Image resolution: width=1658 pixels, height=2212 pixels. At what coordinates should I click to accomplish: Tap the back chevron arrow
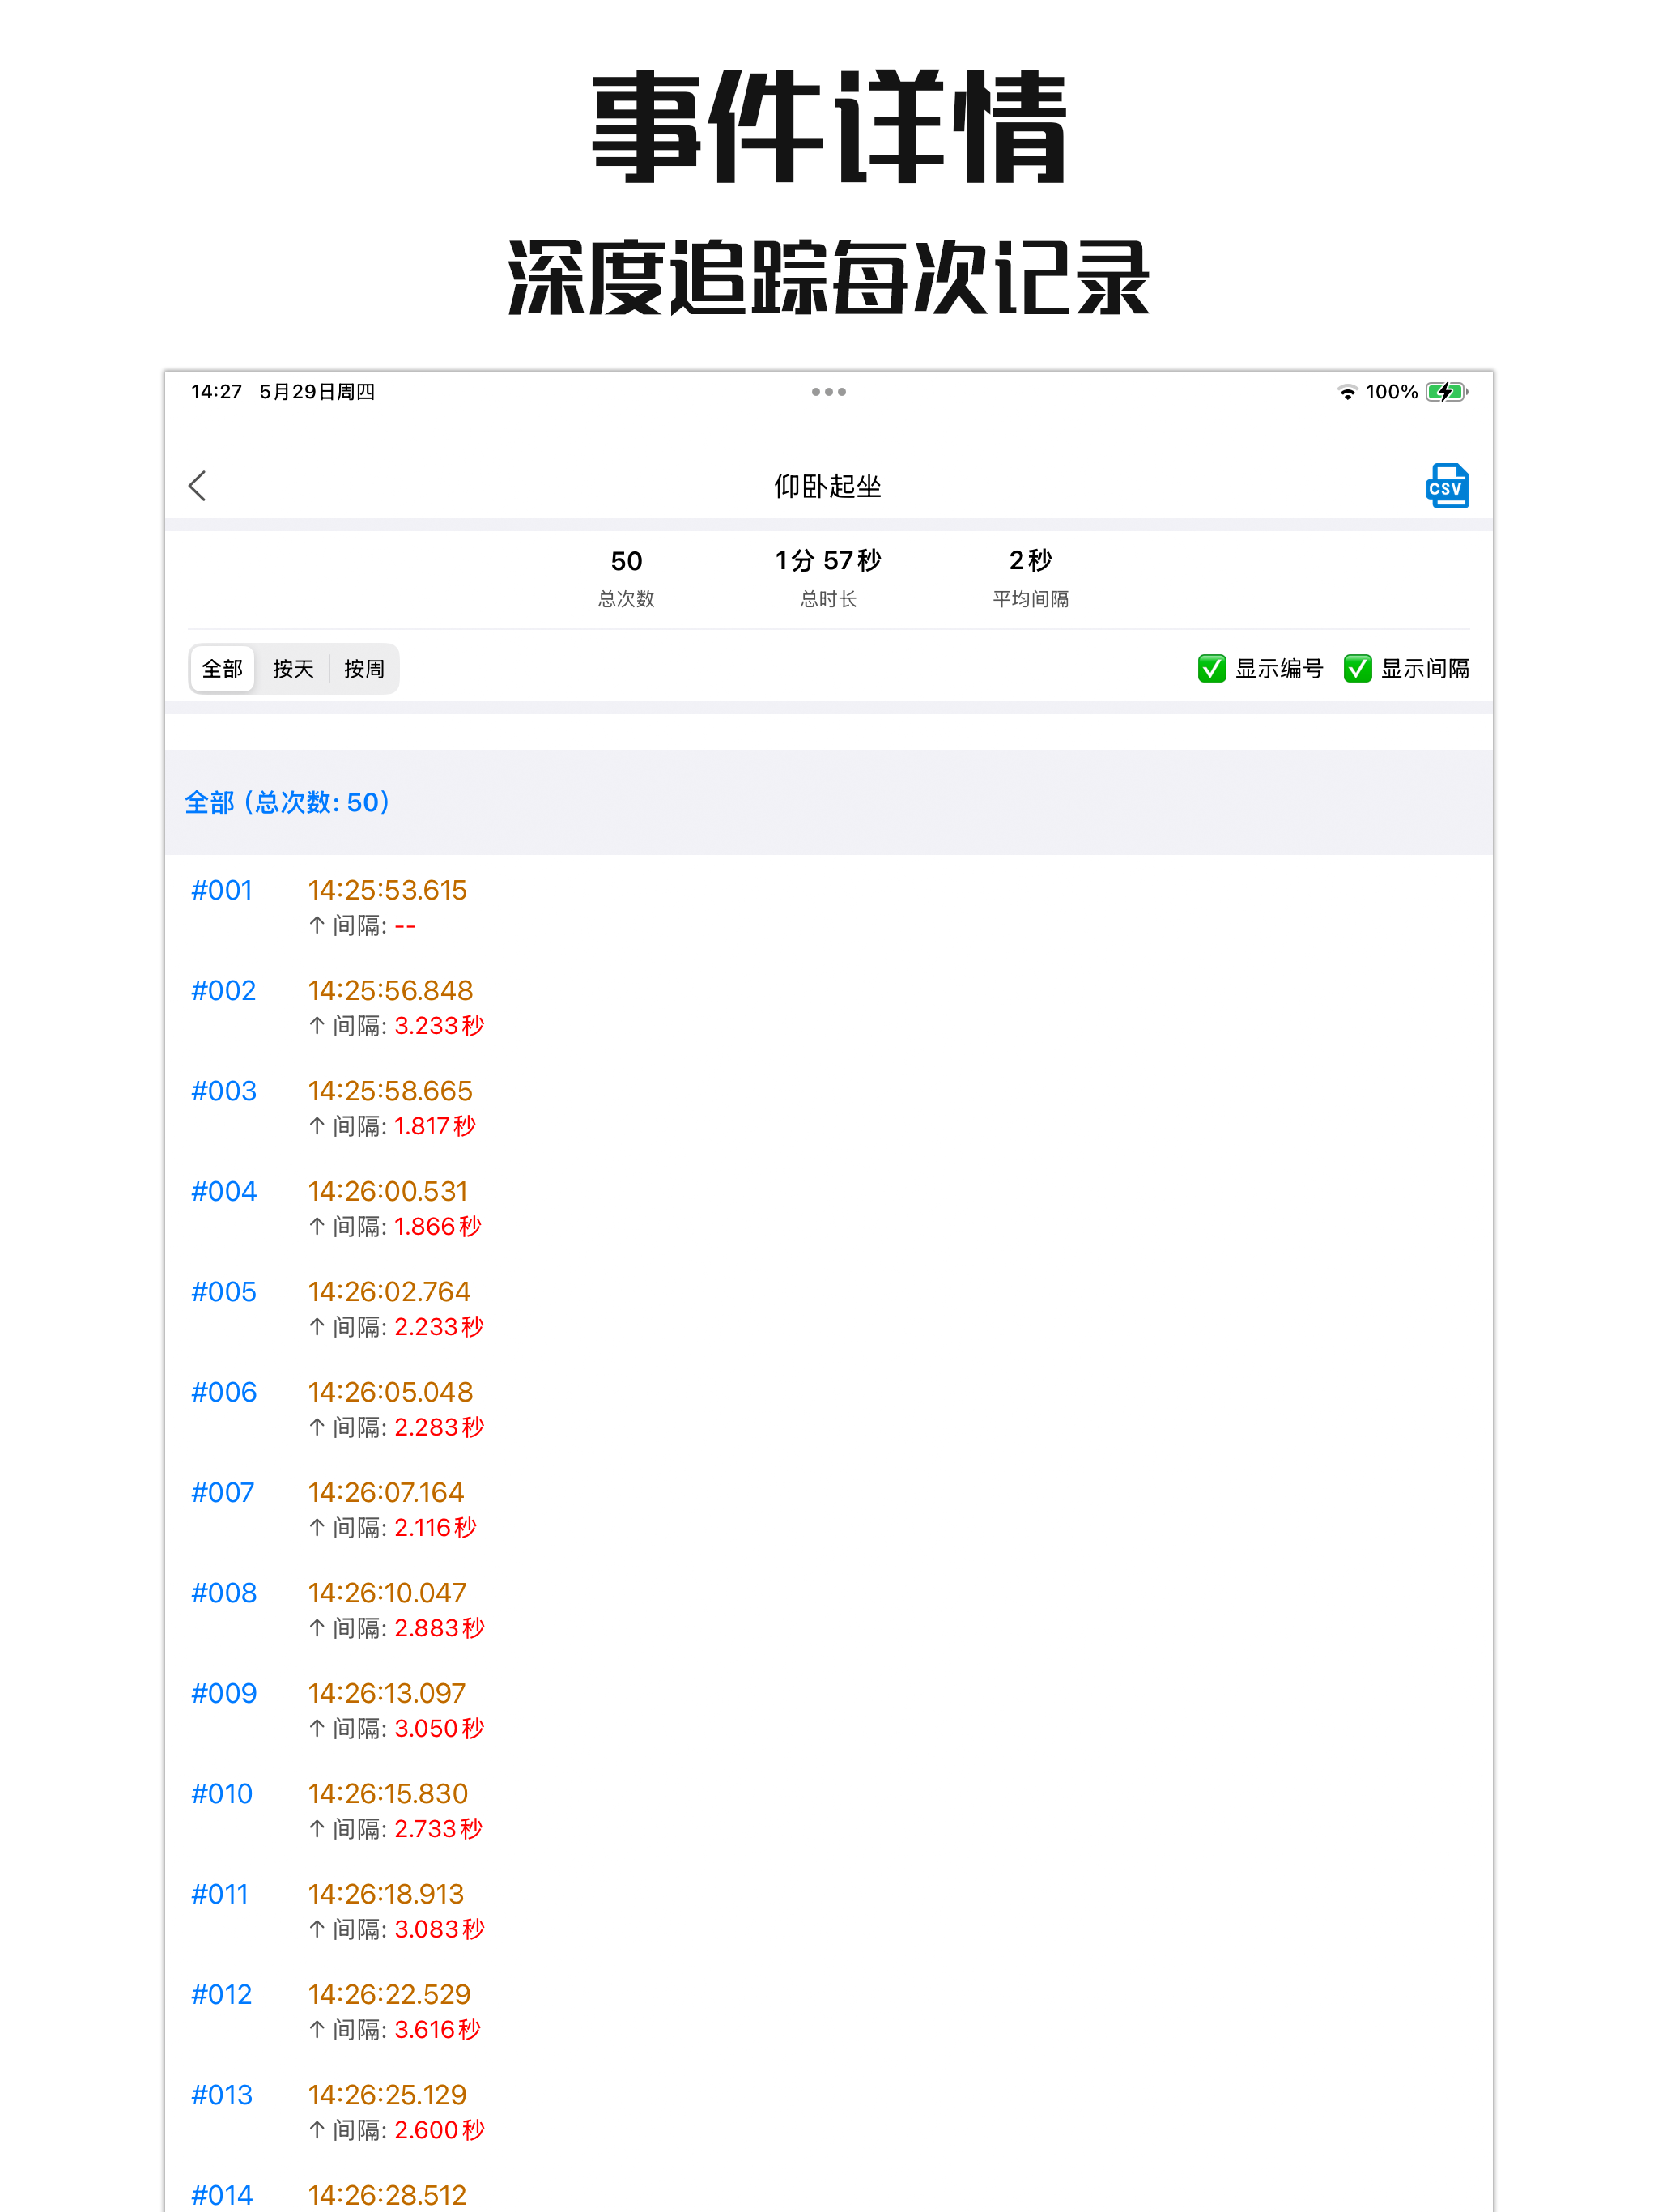coord(197,486)
